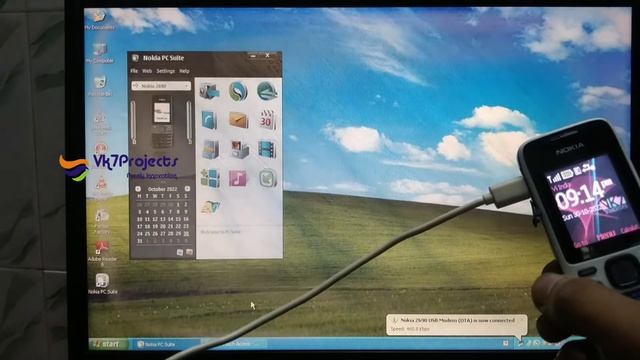Open My Documents desktop icon

[99, 20]
